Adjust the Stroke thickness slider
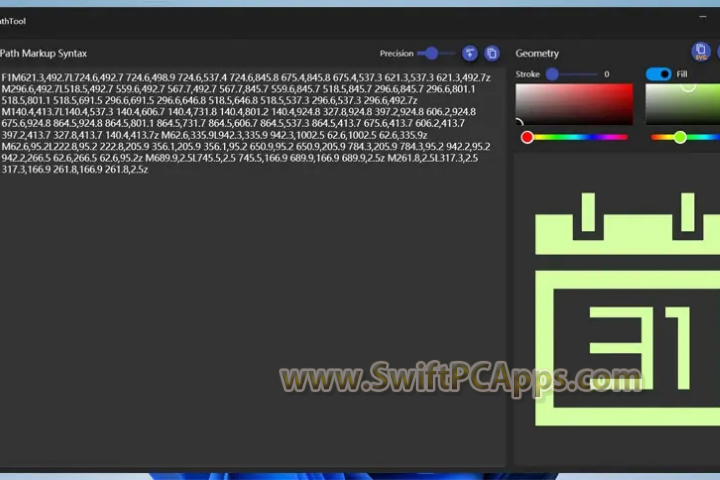Image resolution: width=720 pixels, height=480 pixels. coord(572,74)
